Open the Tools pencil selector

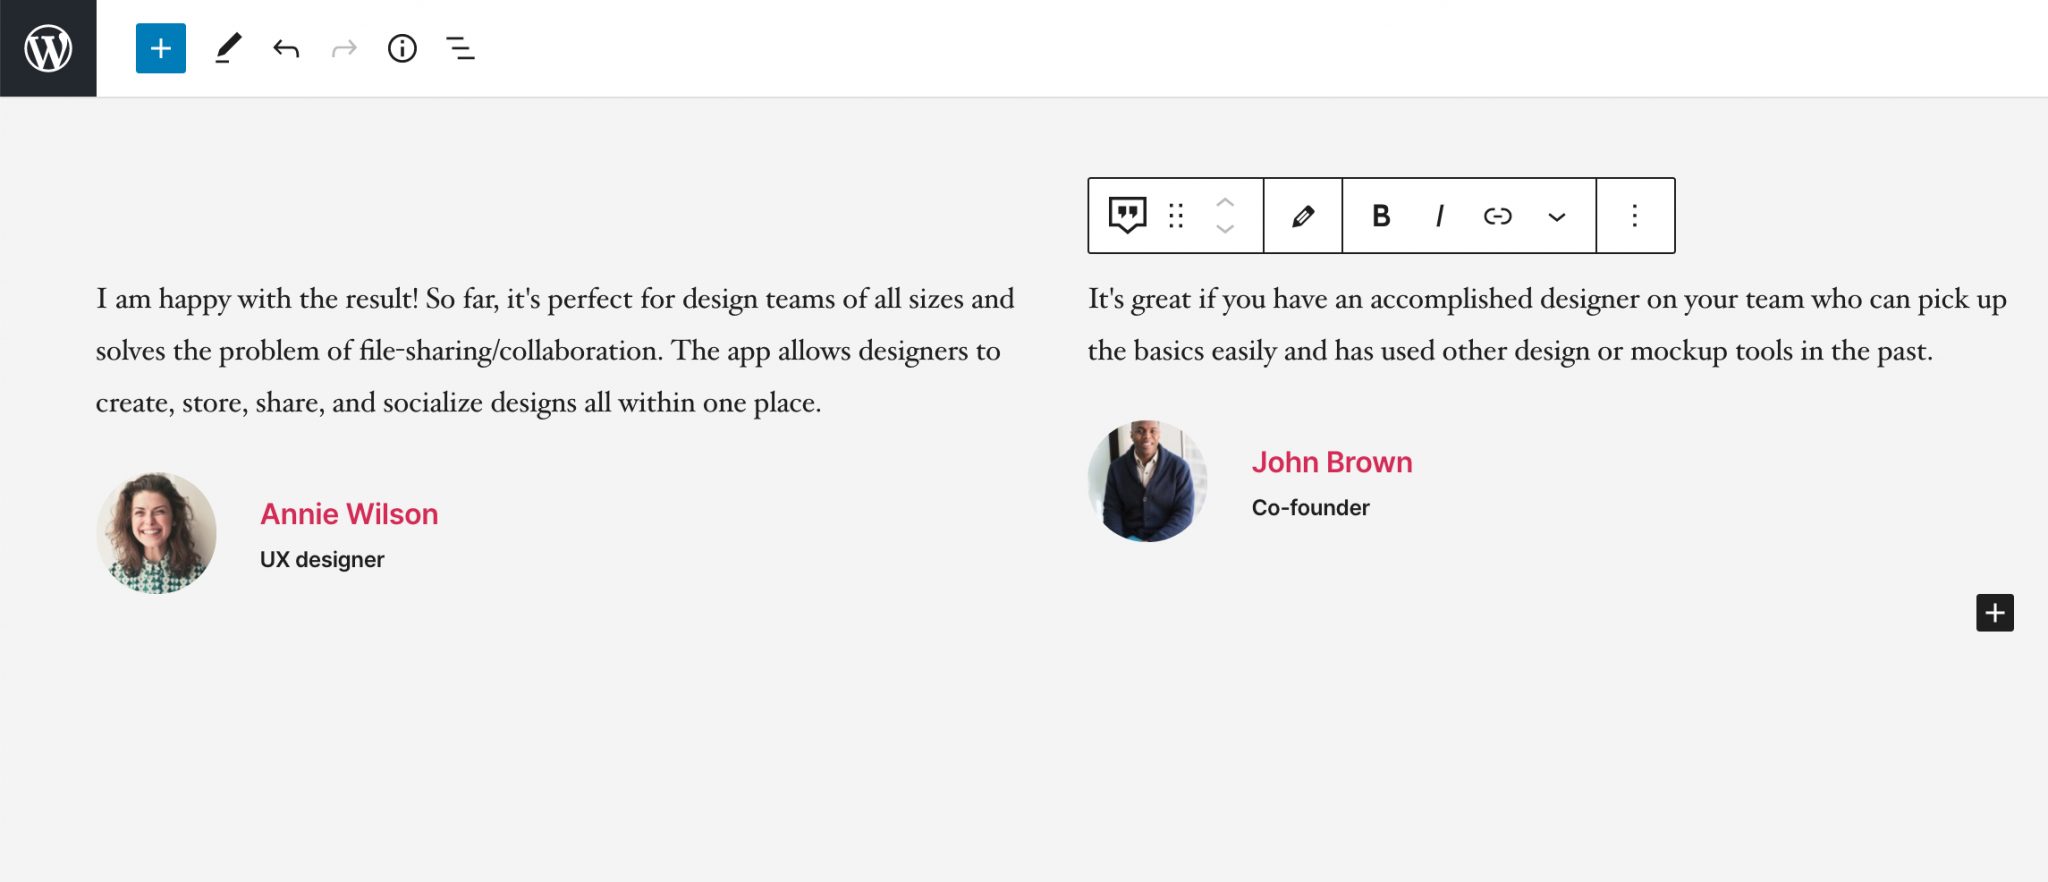pyautogui.click(x=228, y=48)
